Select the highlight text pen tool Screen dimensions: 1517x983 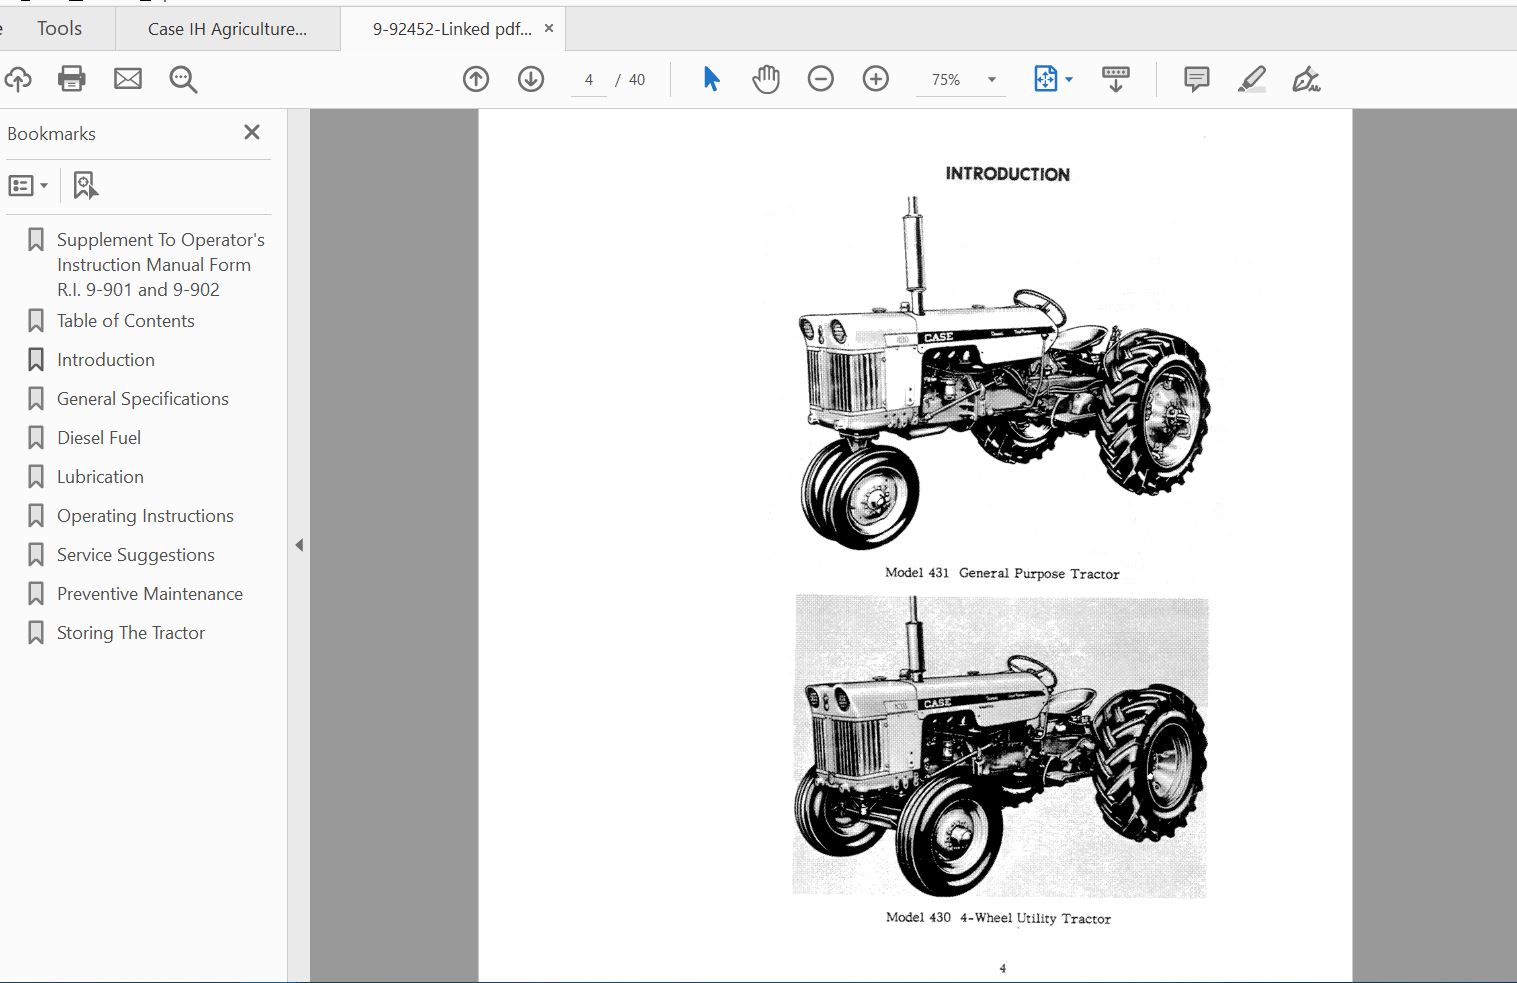(x=1251, y=79)
